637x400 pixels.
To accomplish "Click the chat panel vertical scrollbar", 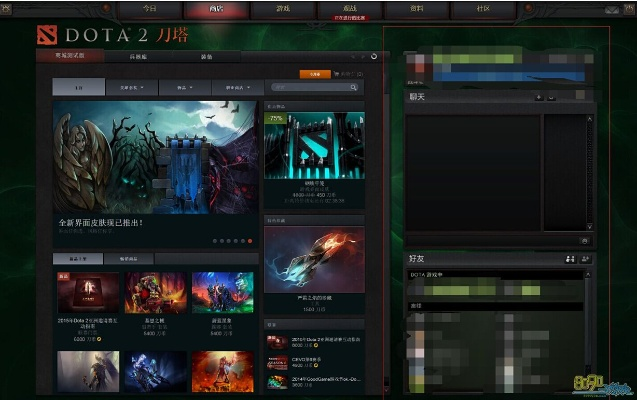I will point(589,170).
